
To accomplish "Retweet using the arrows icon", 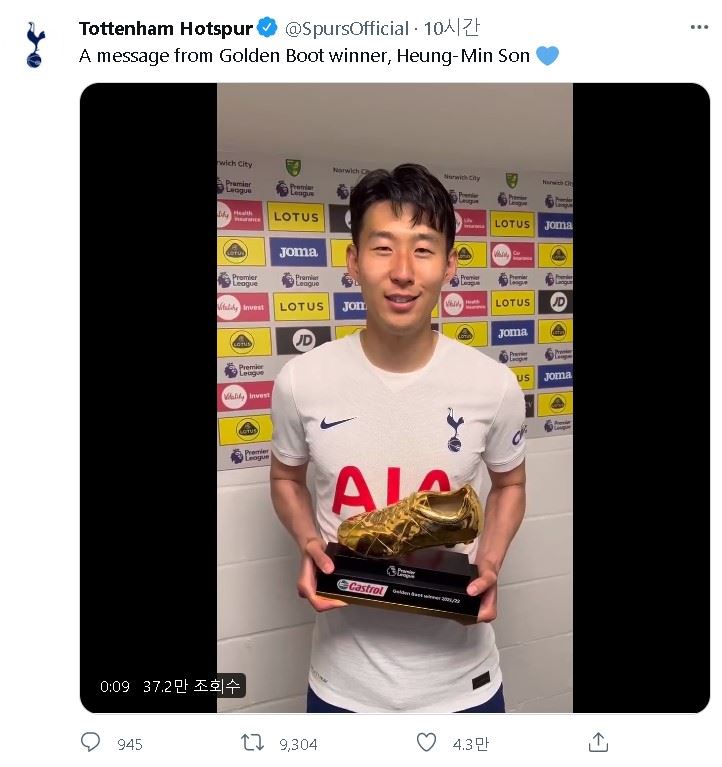I will pos(252,743).
